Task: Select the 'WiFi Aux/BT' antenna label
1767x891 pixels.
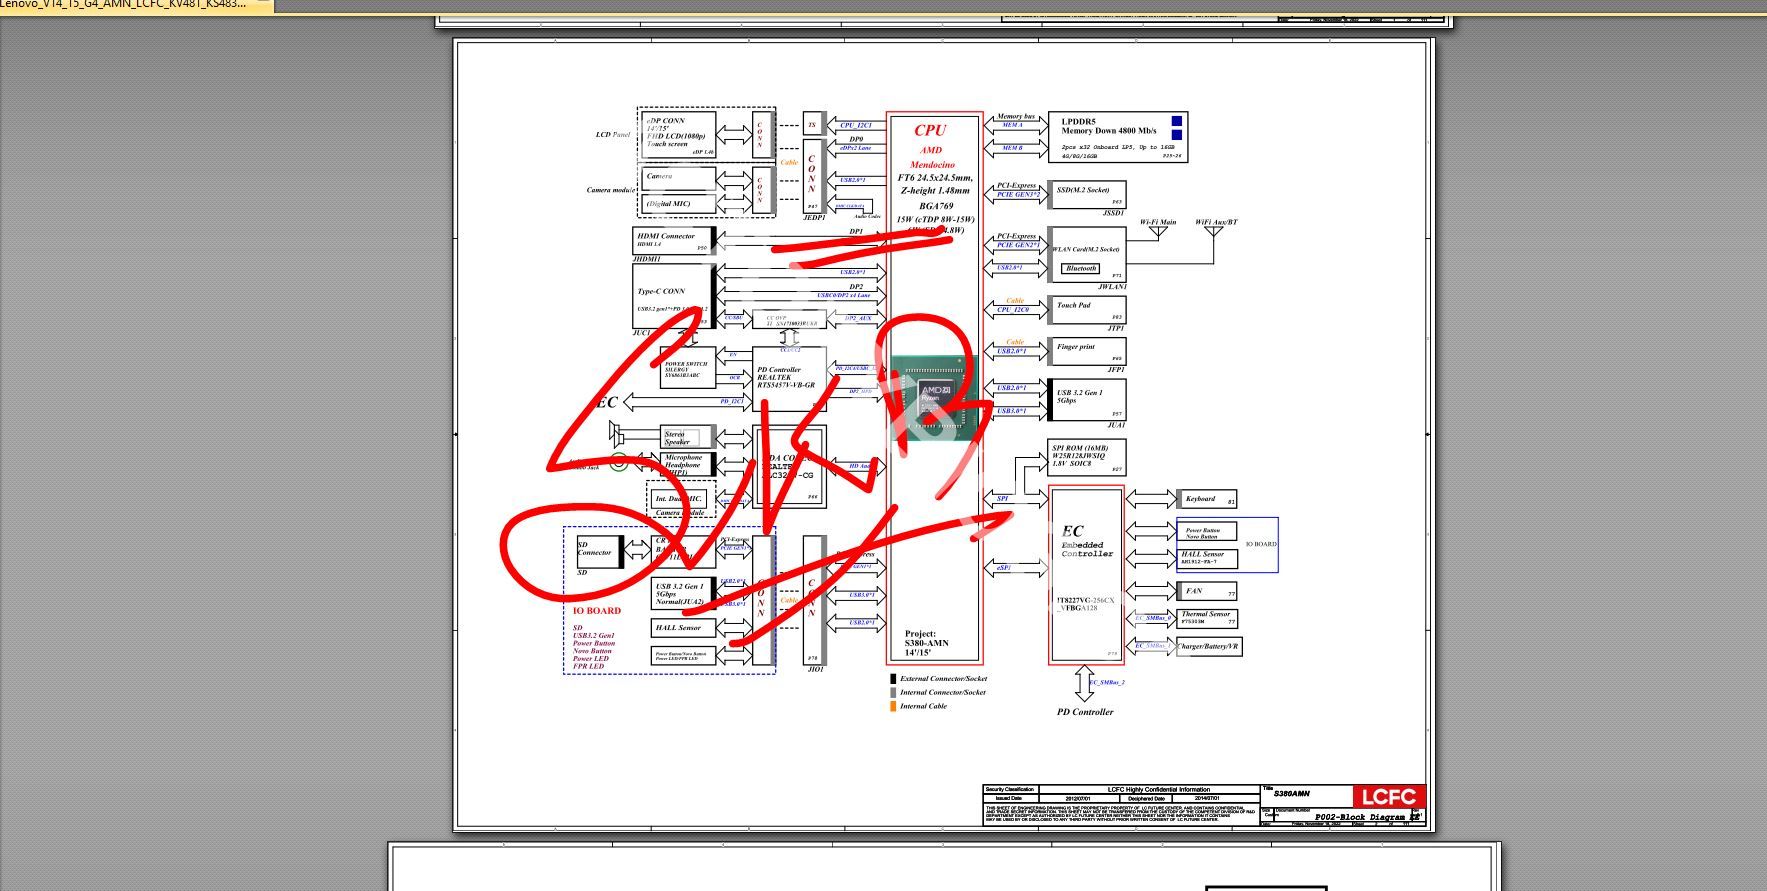Action: [1216, 222]
